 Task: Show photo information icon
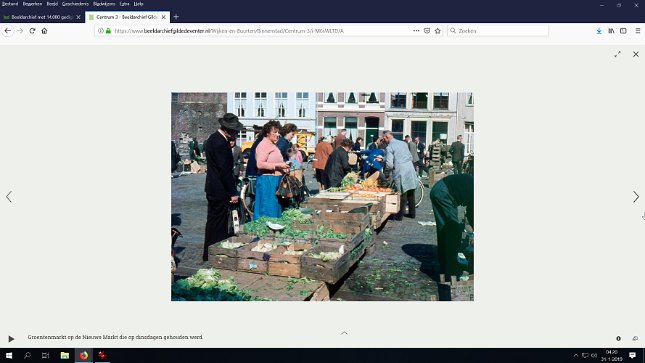[618, 338]
